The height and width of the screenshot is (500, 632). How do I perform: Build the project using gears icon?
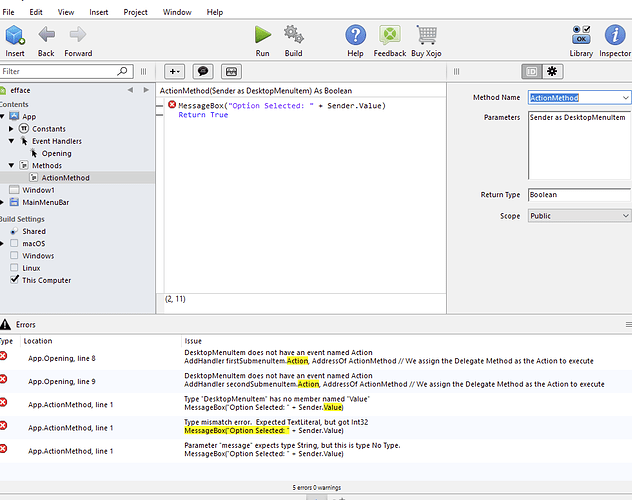[x=293, y=35]
